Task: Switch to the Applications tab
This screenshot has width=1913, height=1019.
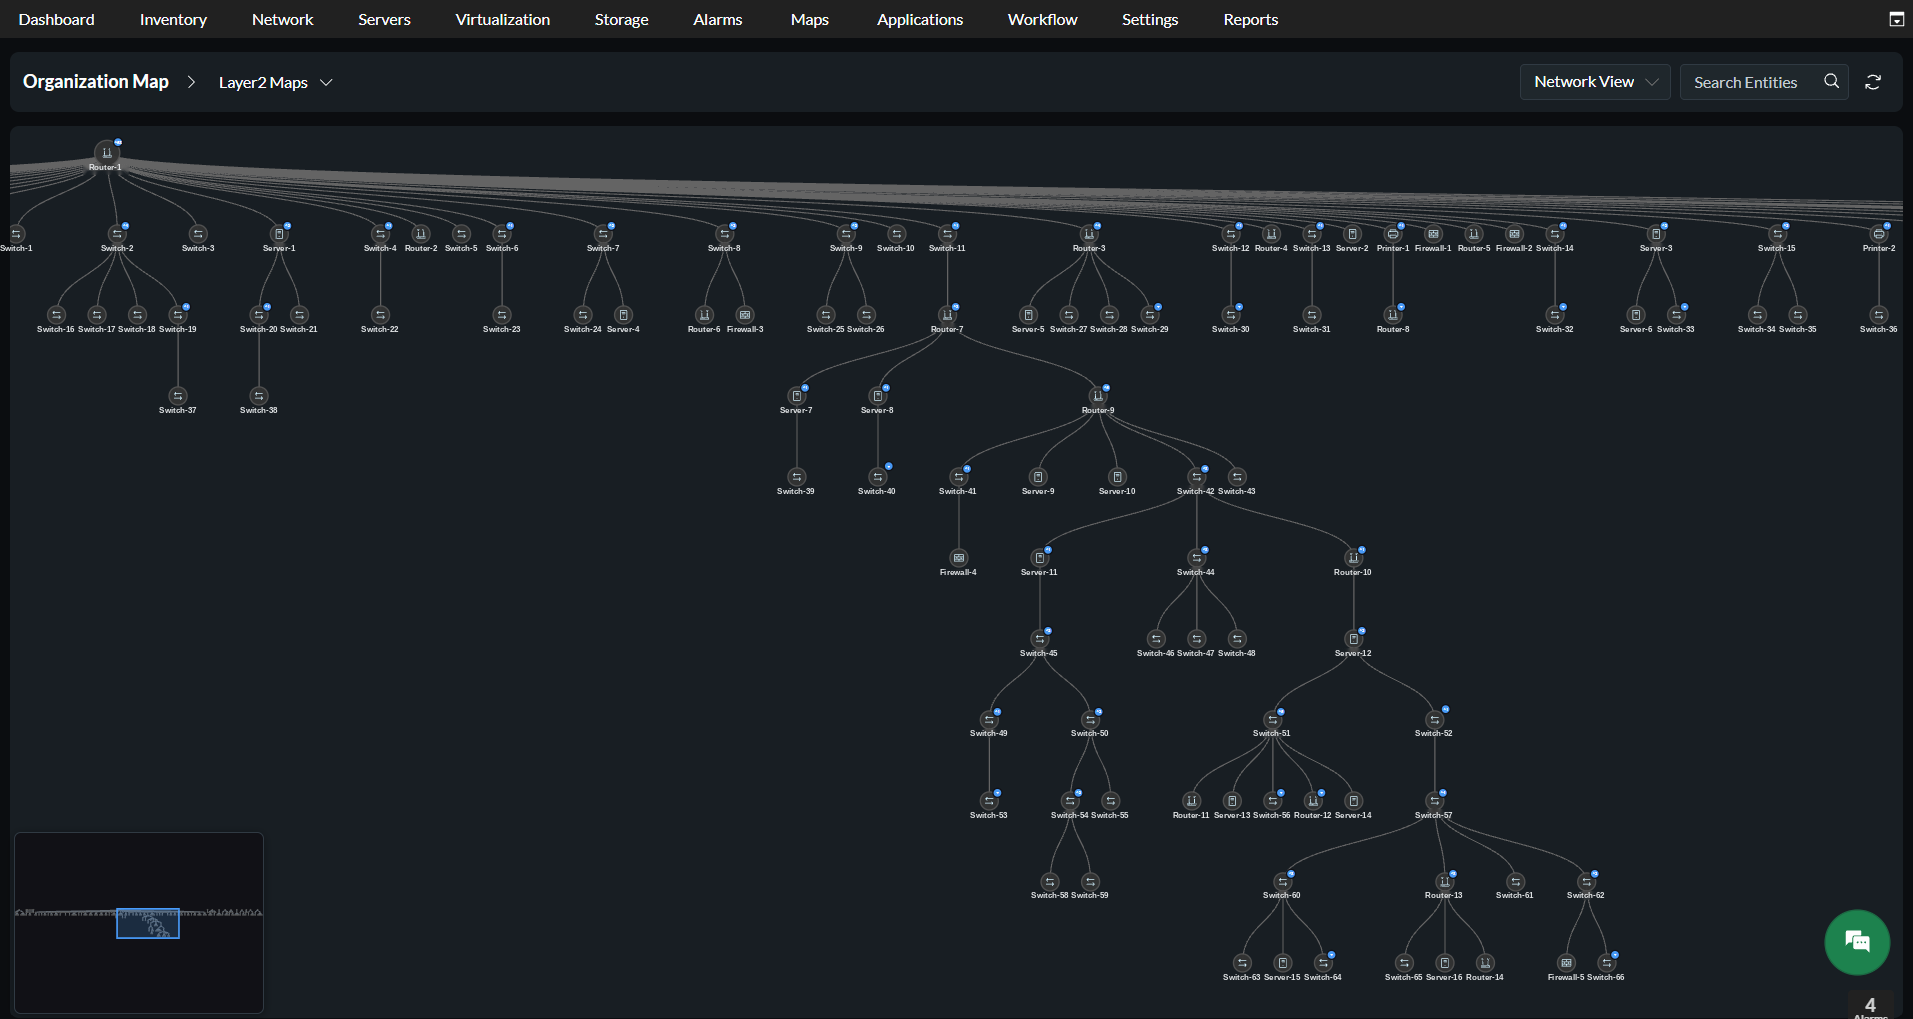Action: coord(920,19)
